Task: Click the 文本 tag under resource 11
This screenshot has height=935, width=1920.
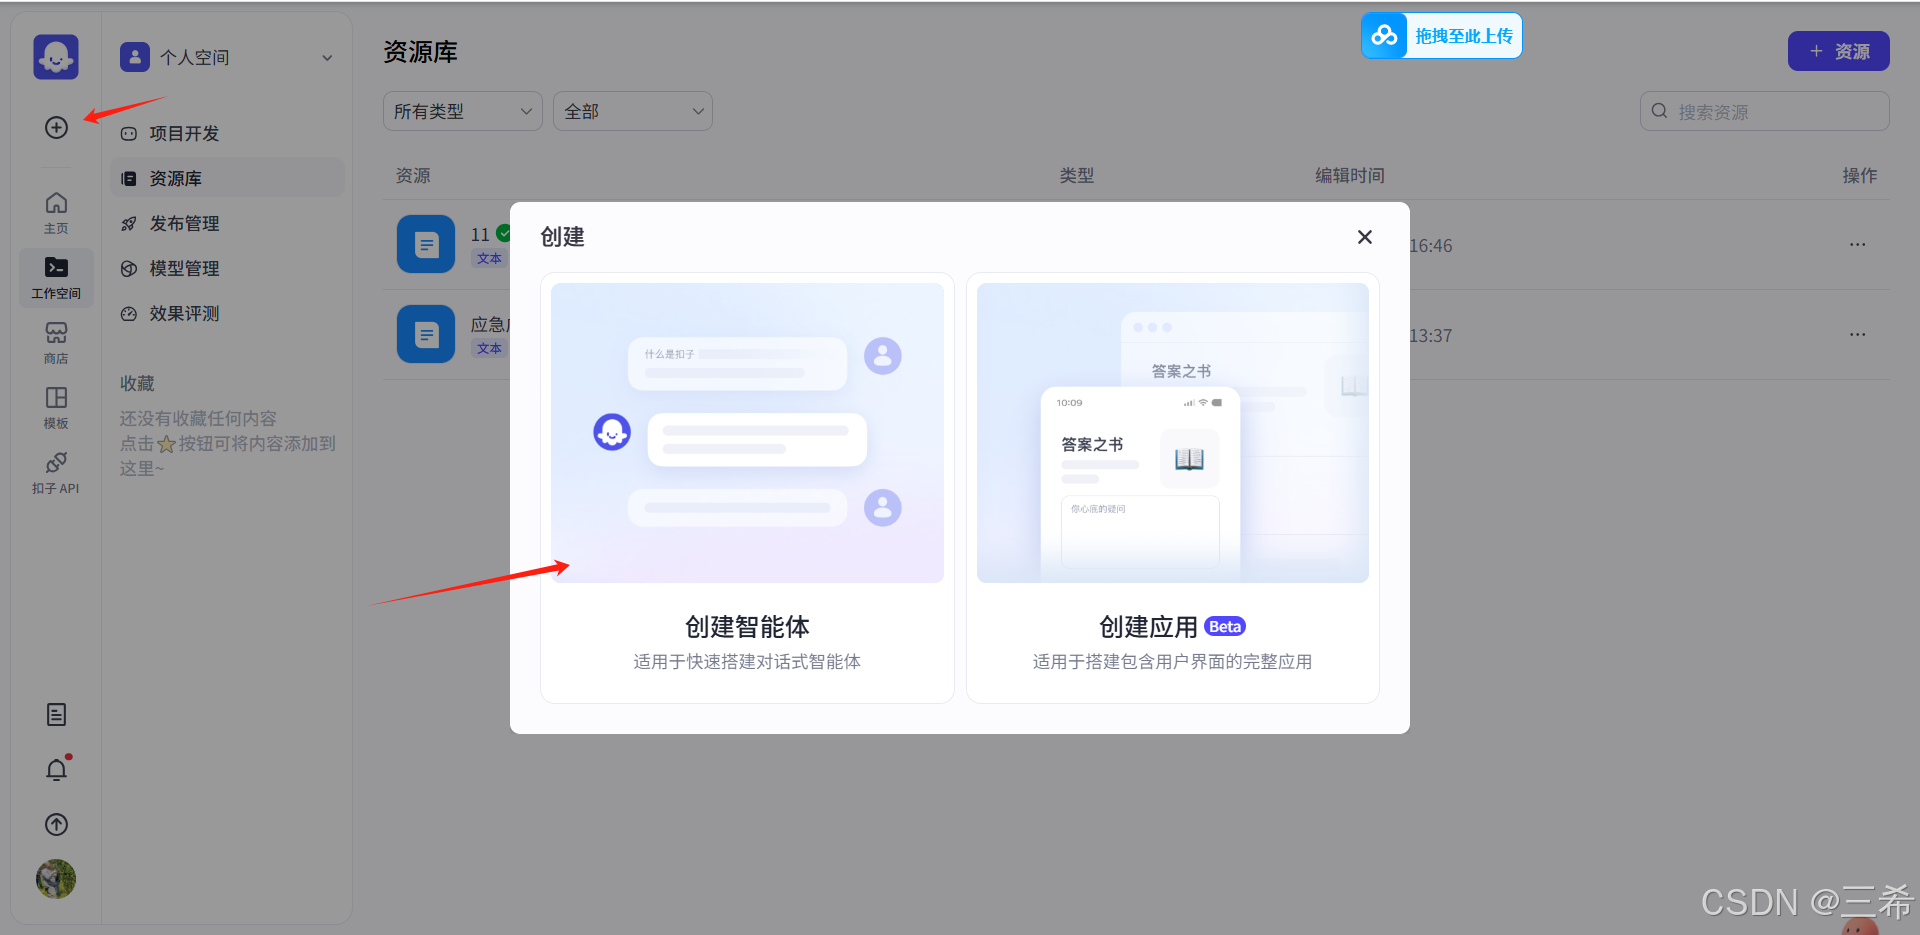Action: coord(489,258)
